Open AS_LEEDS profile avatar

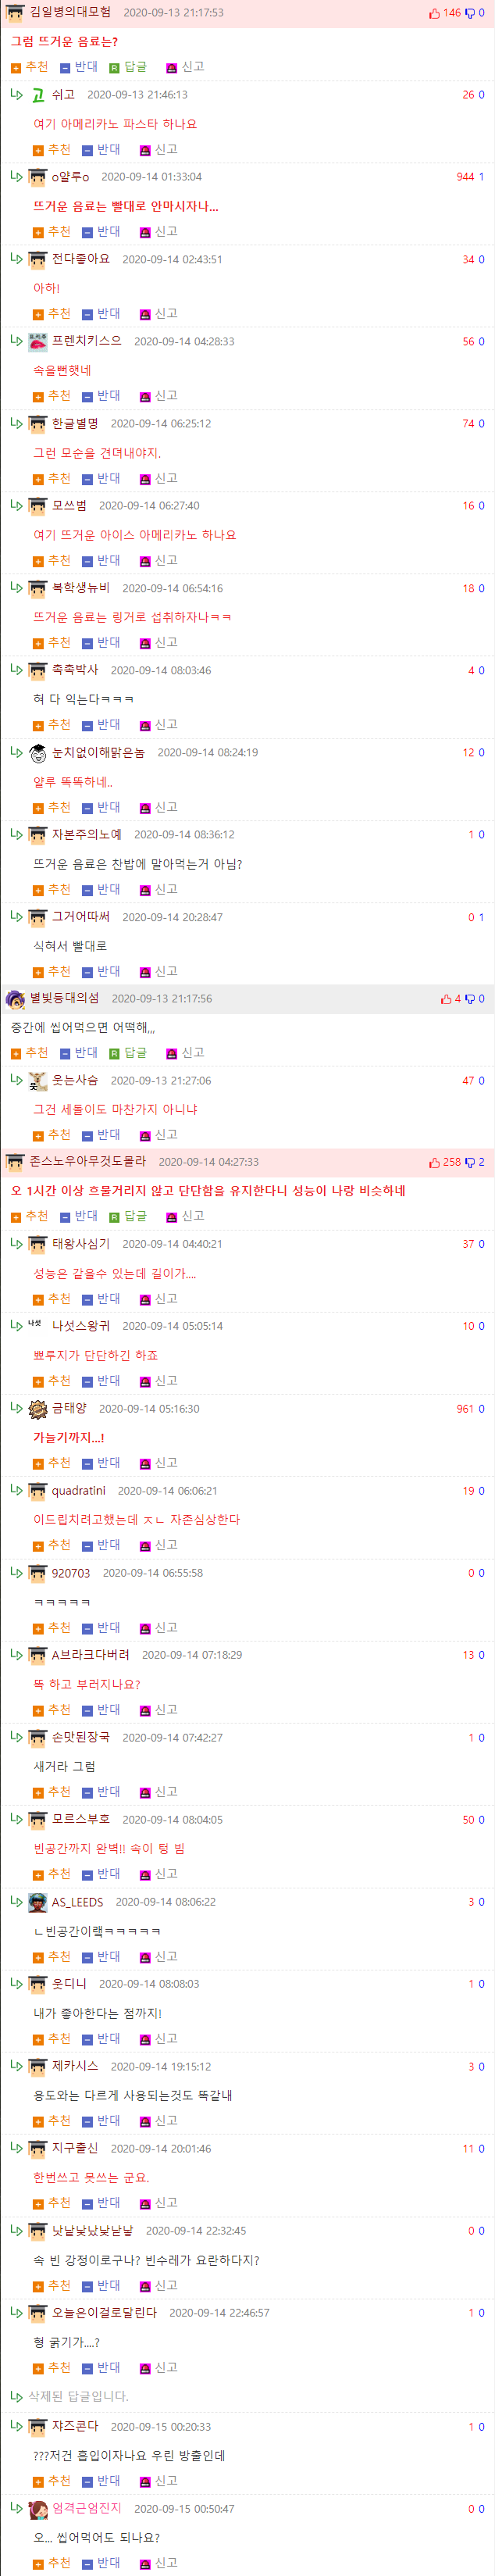click(x=37, y=1902)
